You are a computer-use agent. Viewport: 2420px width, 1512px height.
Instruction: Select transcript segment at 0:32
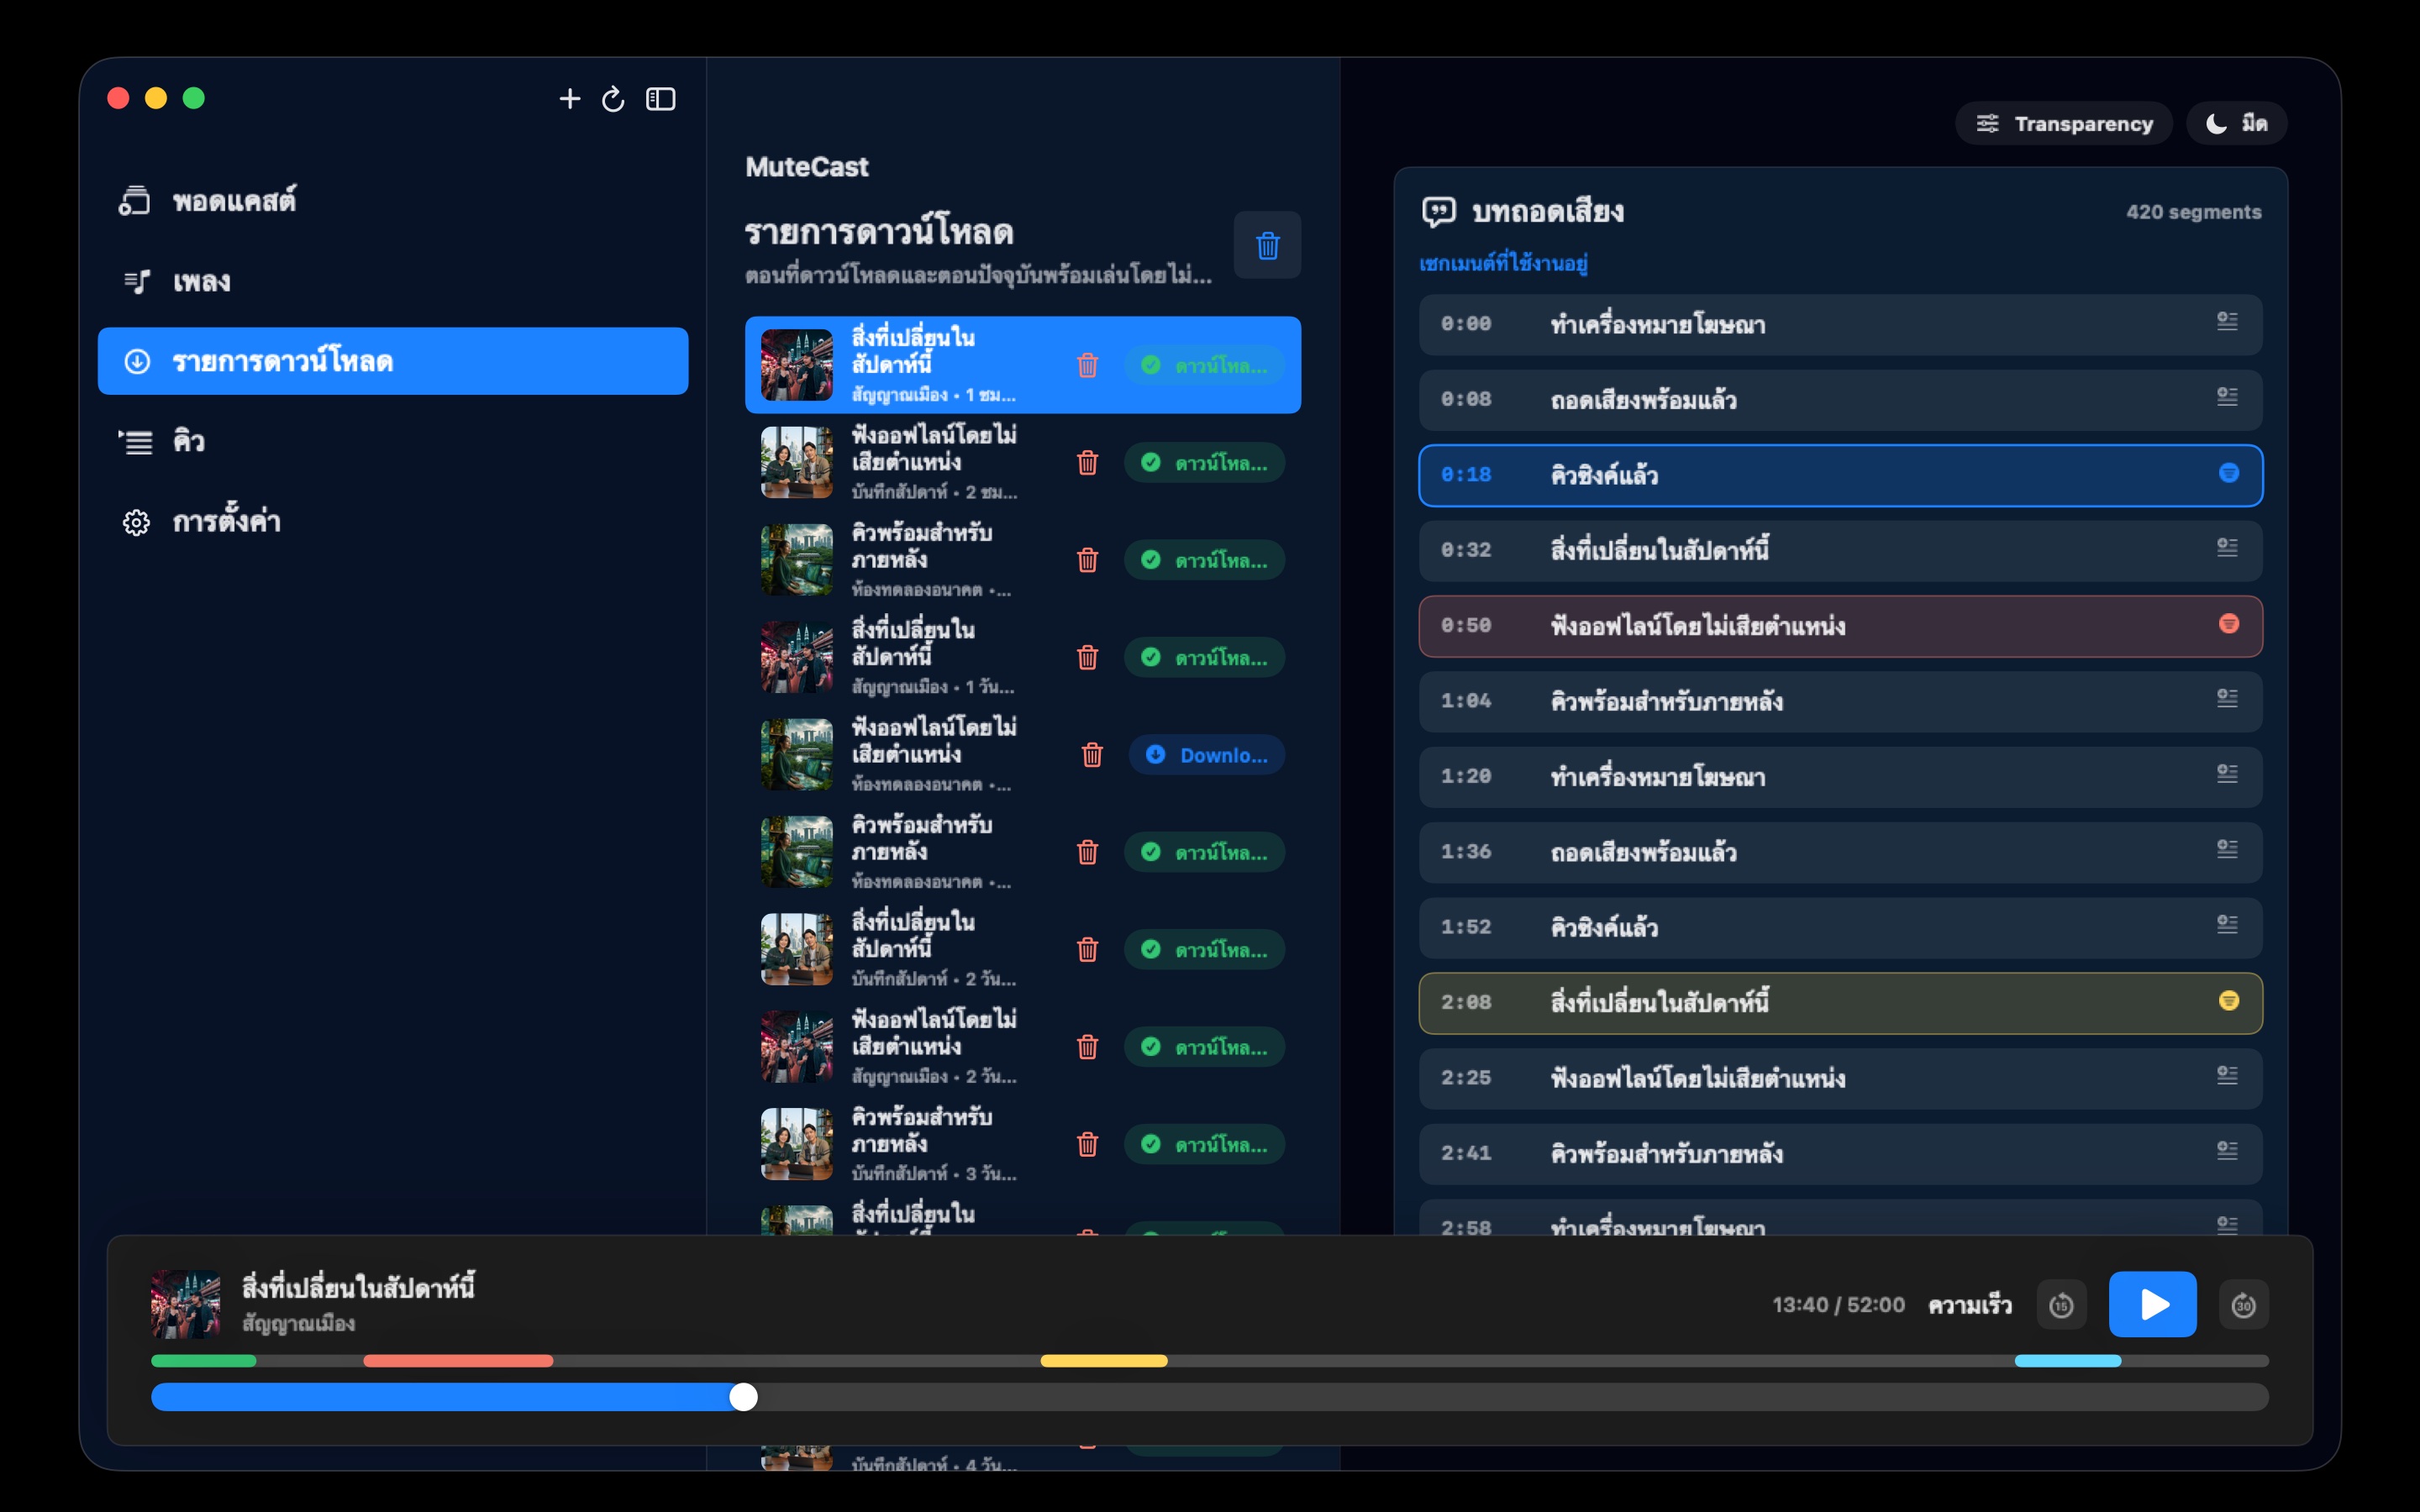(x=1840, y=550)
